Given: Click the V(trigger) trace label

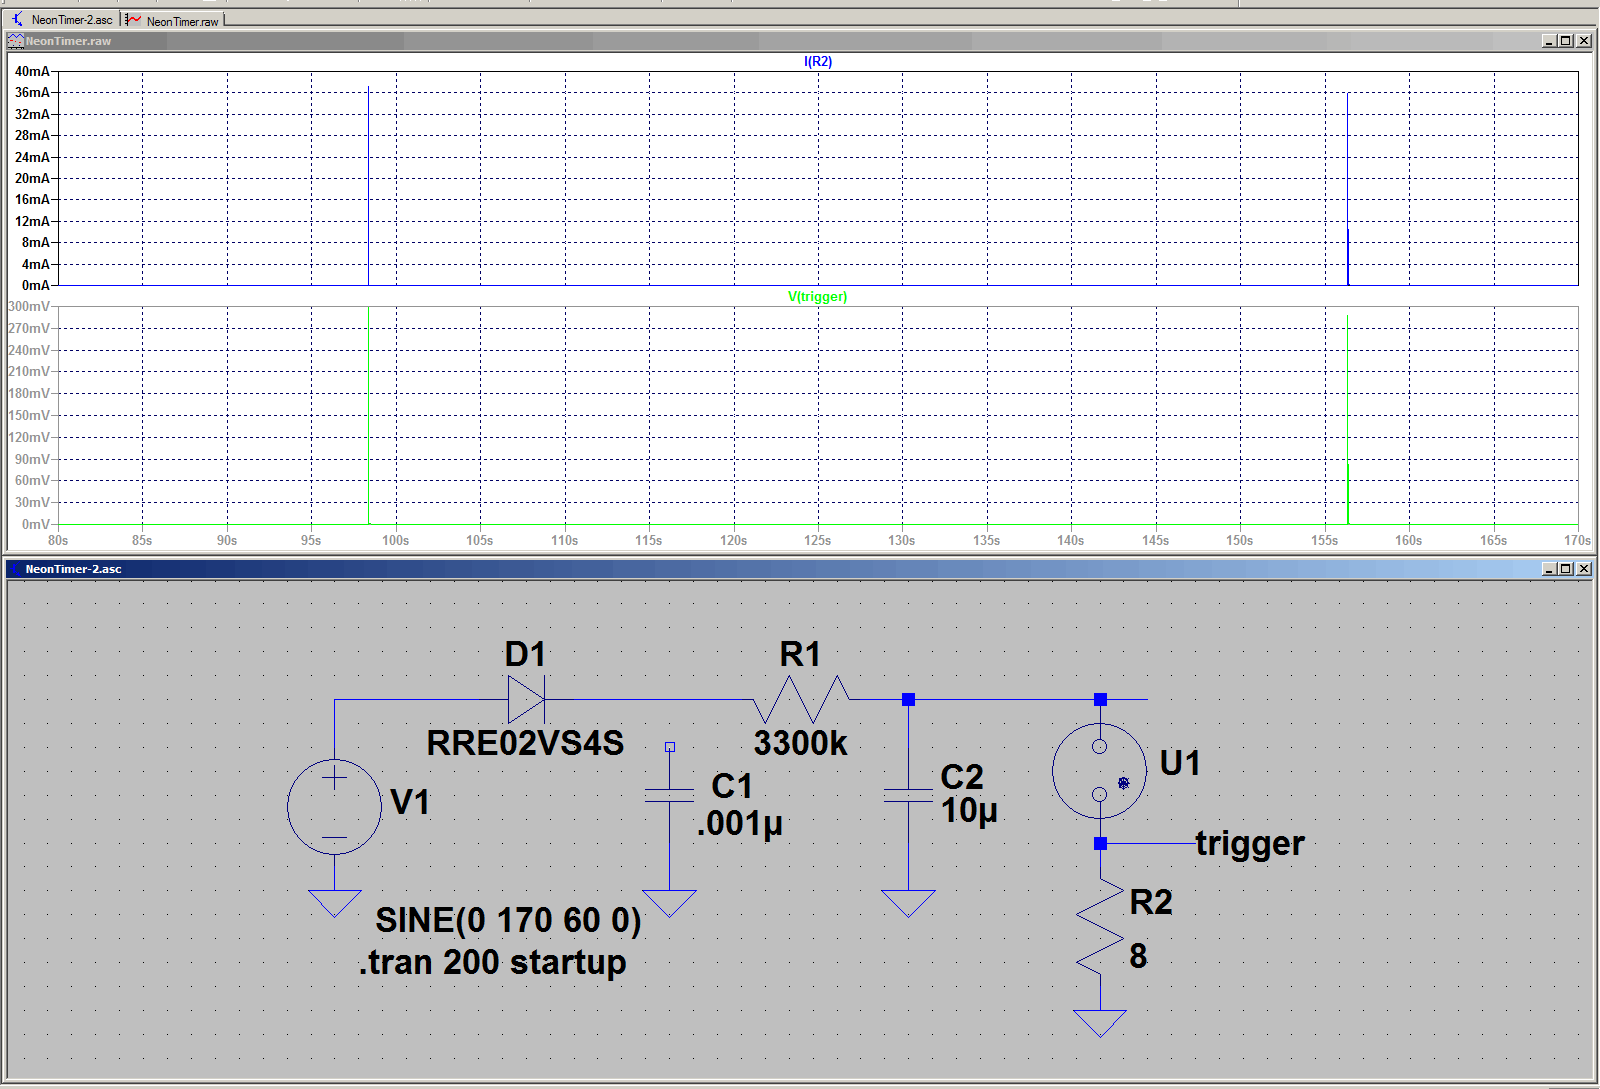Looking at the screenshot, I should [818, 297].
